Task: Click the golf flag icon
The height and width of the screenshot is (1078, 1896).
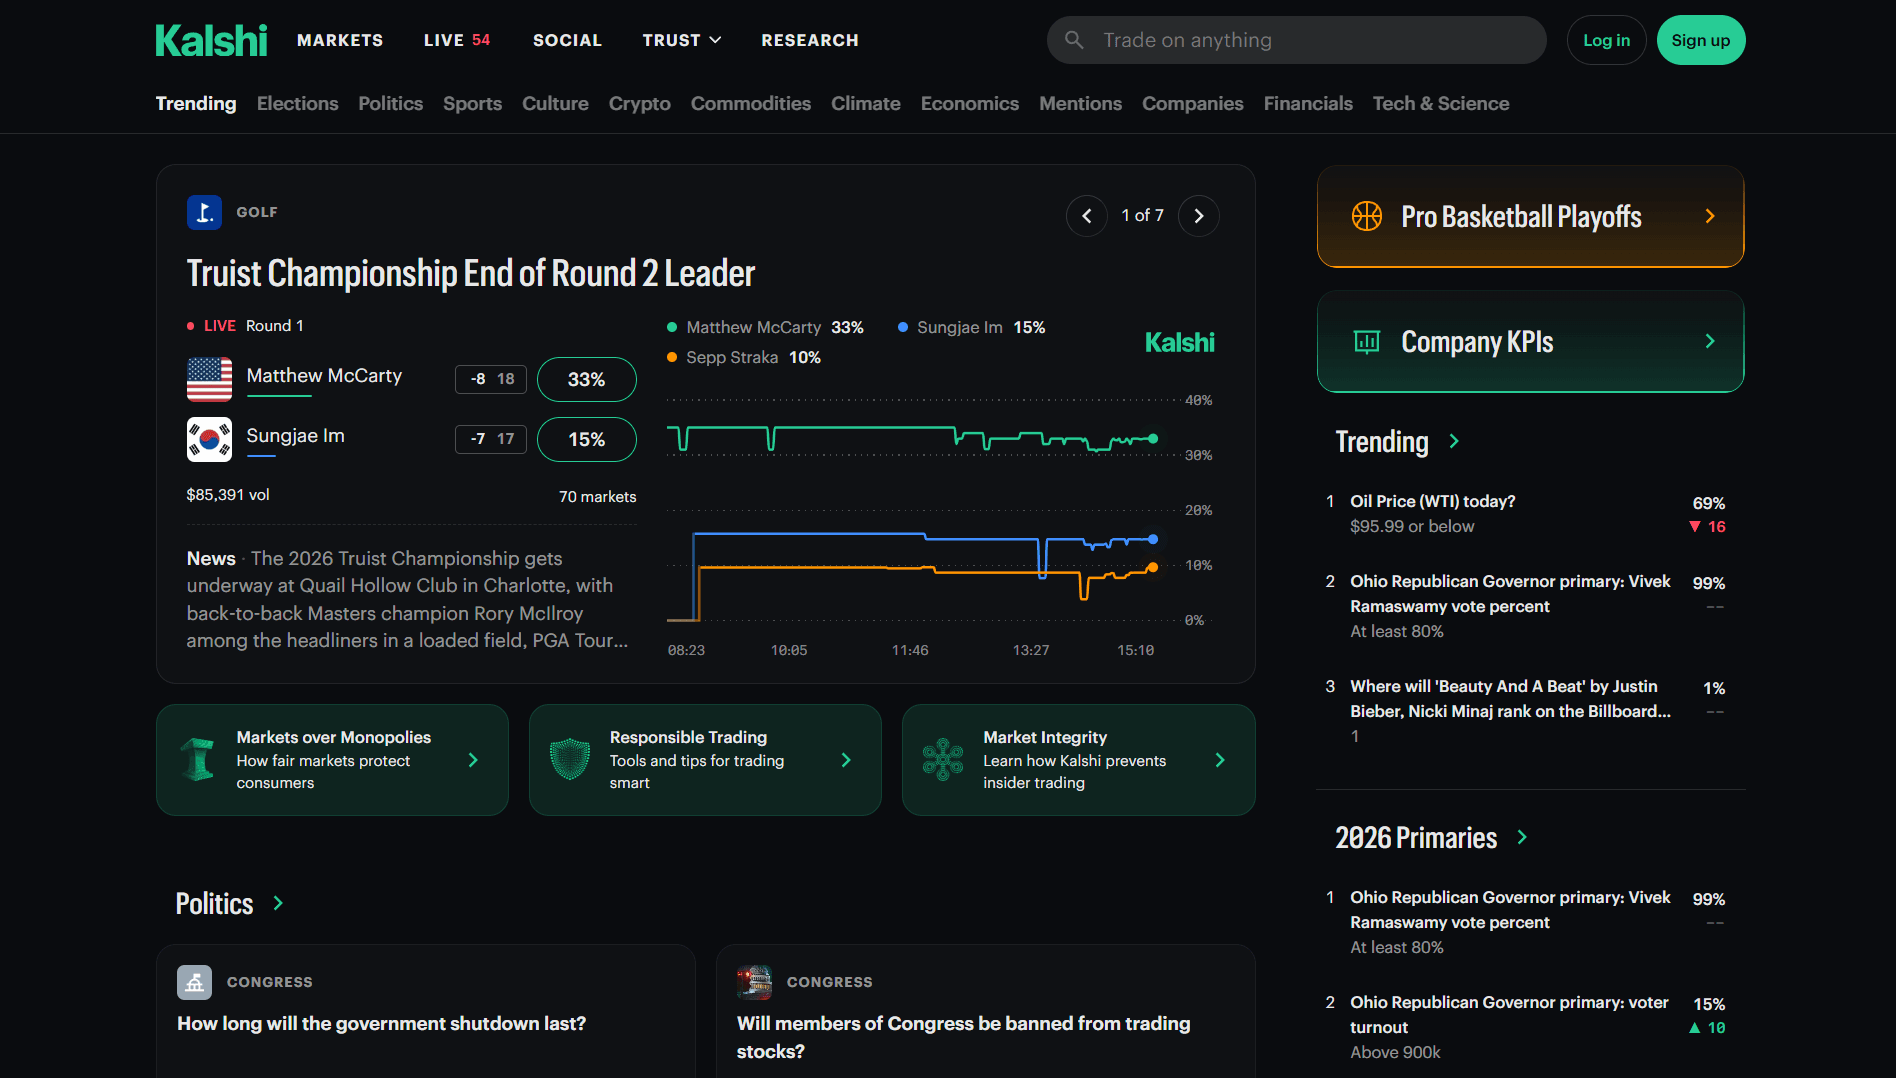Action: tap(204, 212)
